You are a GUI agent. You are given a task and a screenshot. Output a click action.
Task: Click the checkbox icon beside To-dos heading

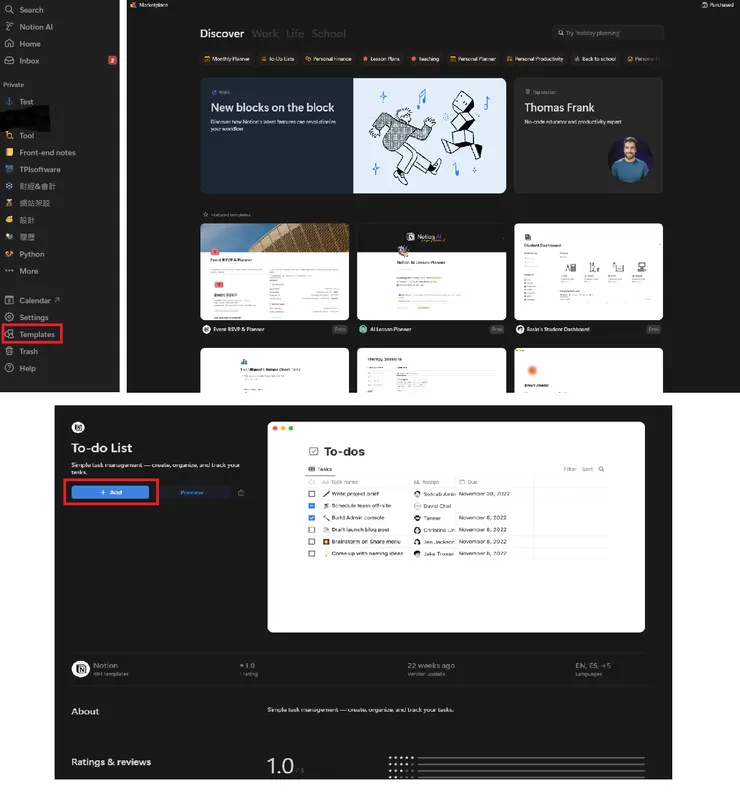(x=313, y=451)
